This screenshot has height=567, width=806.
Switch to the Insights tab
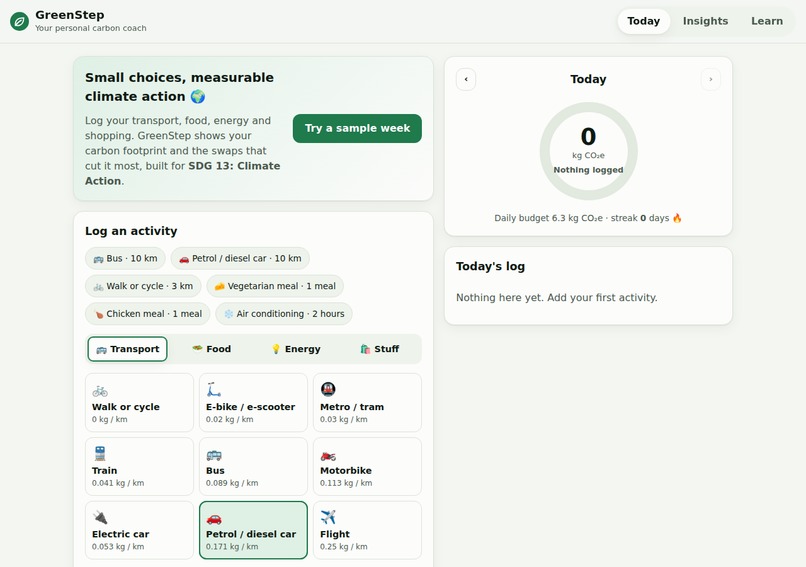705,21
